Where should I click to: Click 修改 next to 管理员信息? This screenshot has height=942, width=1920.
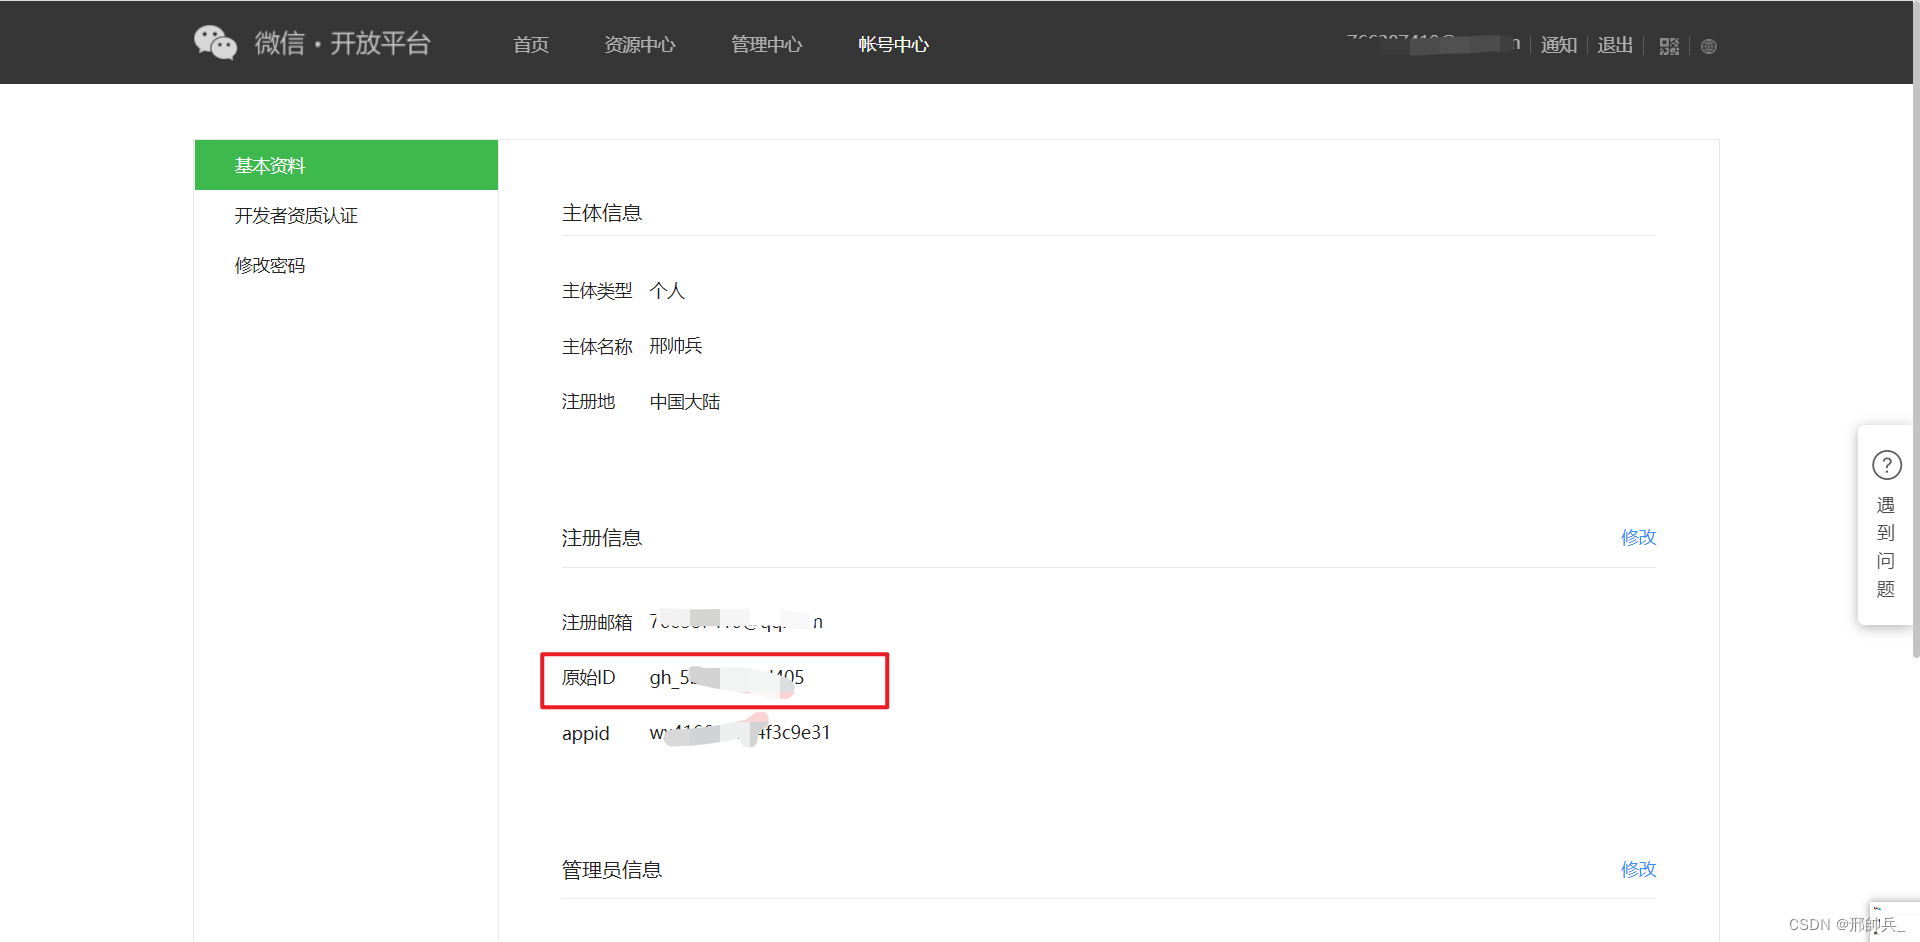click(x=1638, y=869)
